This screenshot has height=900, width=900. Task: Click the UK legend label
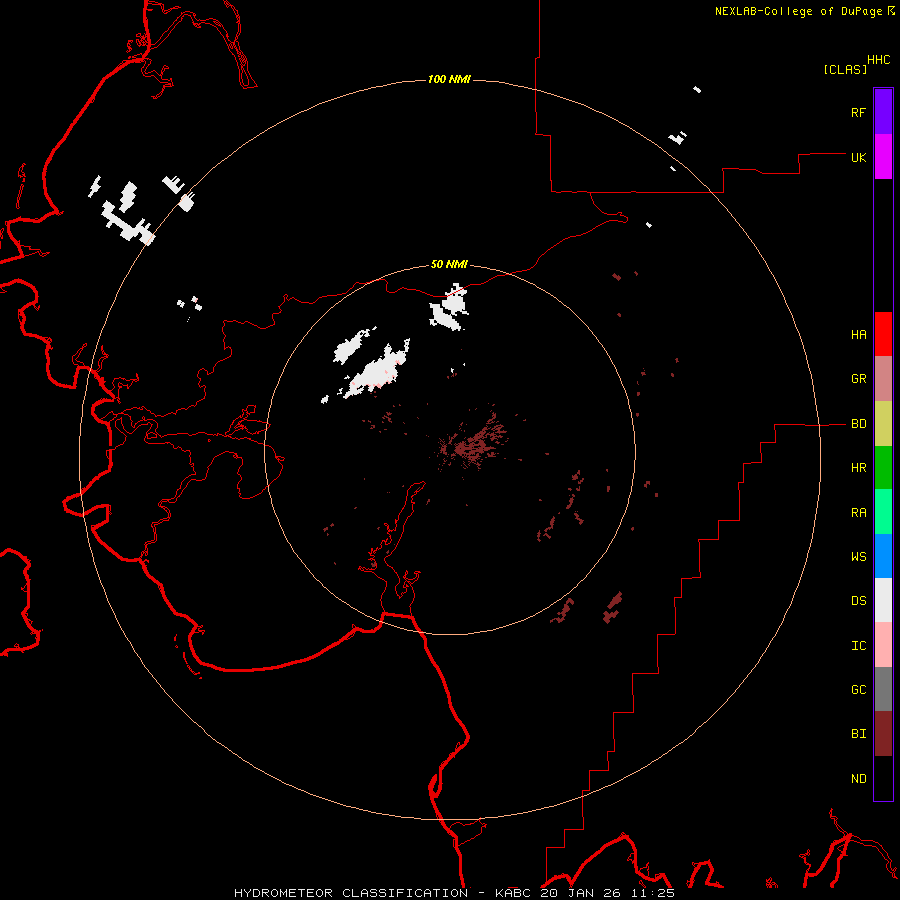click(858, 157)
